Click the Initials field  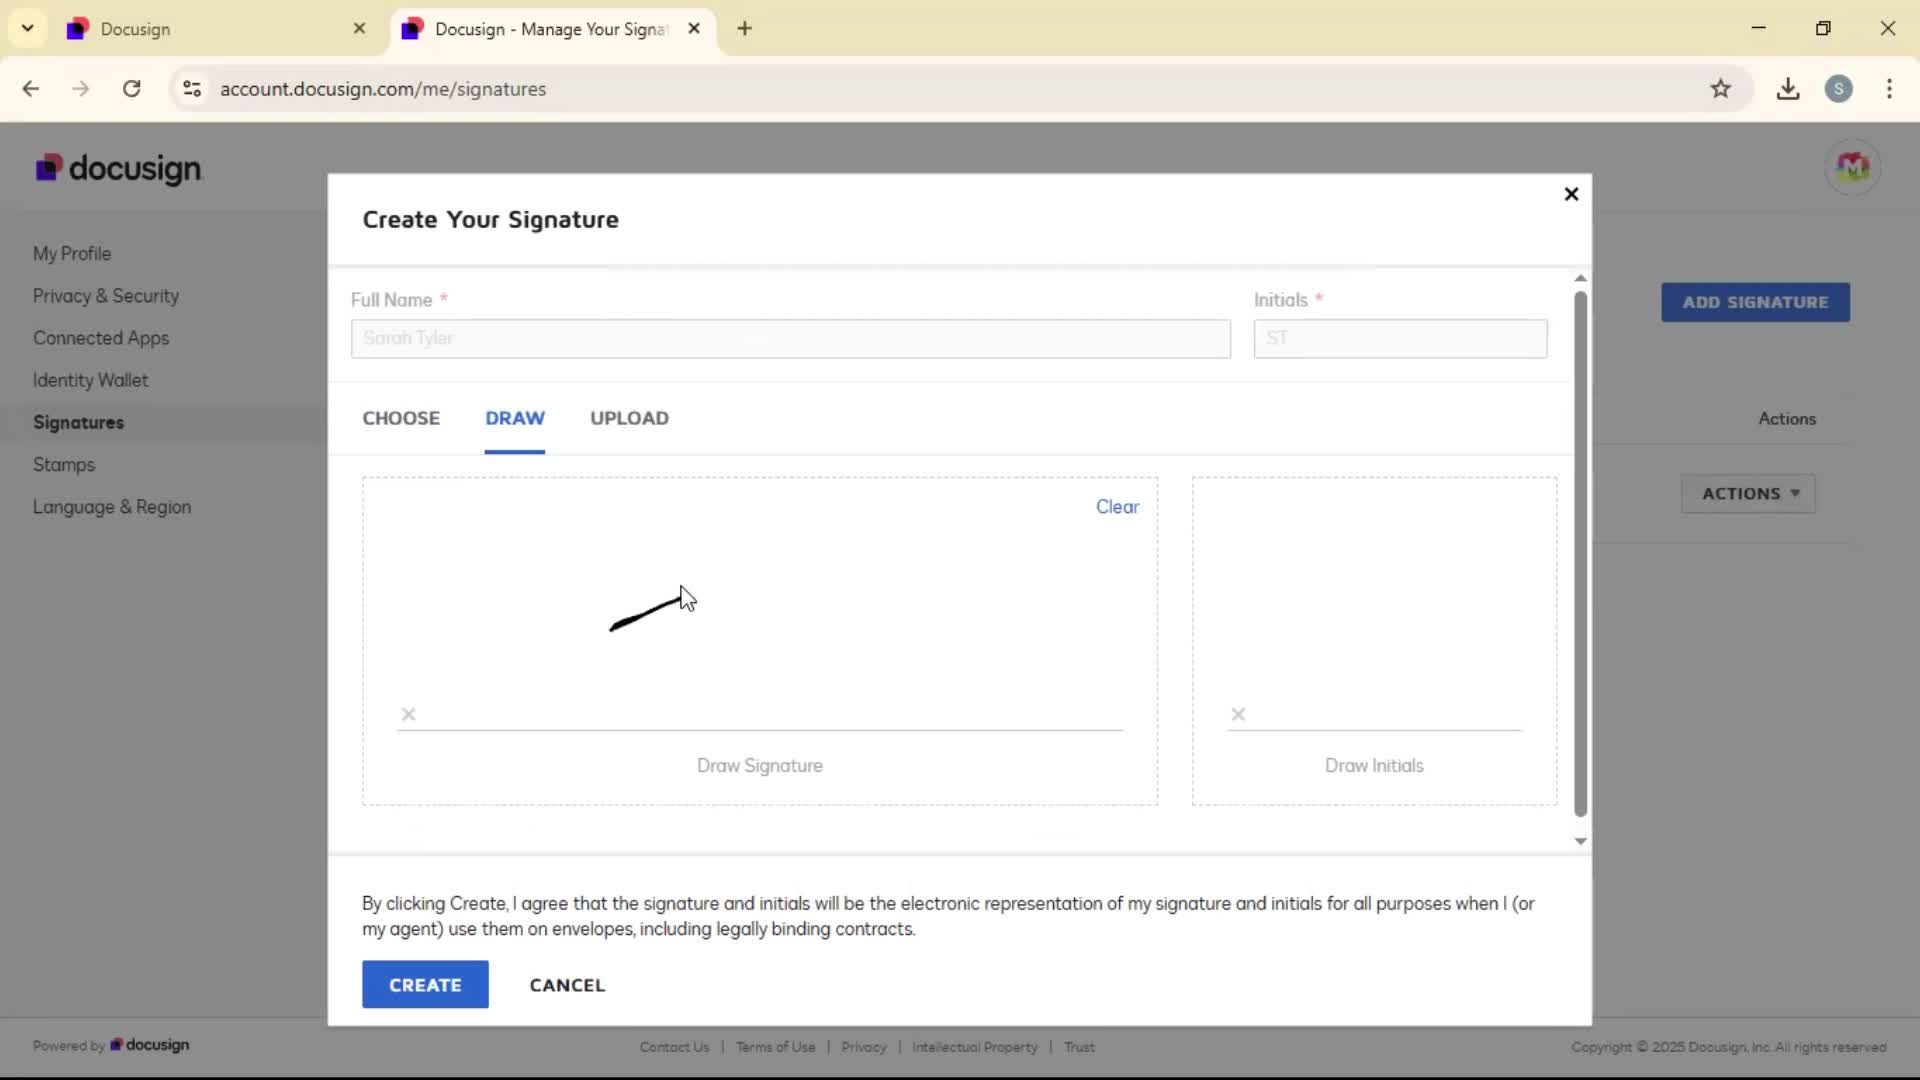pos(1400,339)
